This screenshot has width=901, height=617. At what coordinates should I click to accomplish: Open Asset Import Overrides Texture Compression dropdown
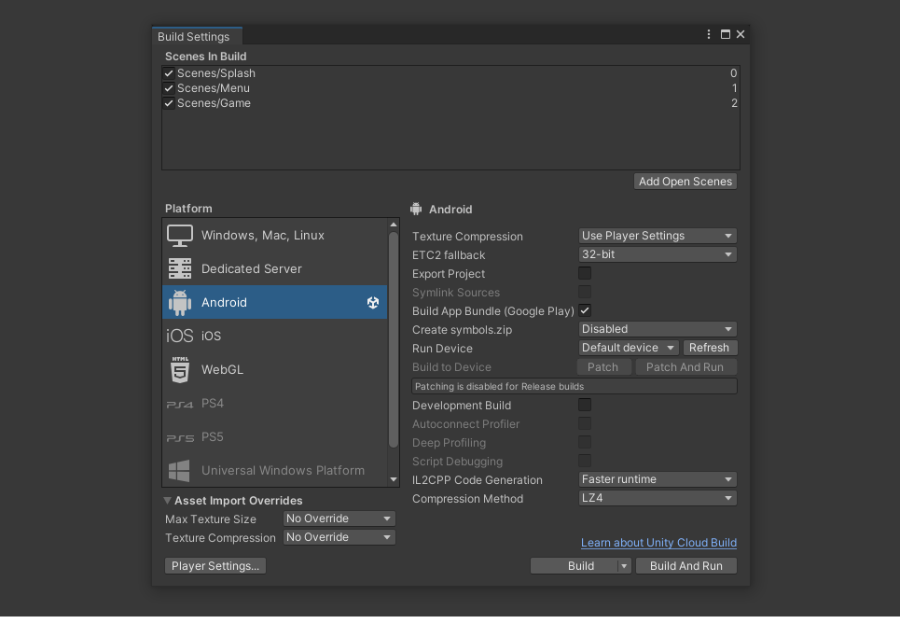(x=339, y=538)
